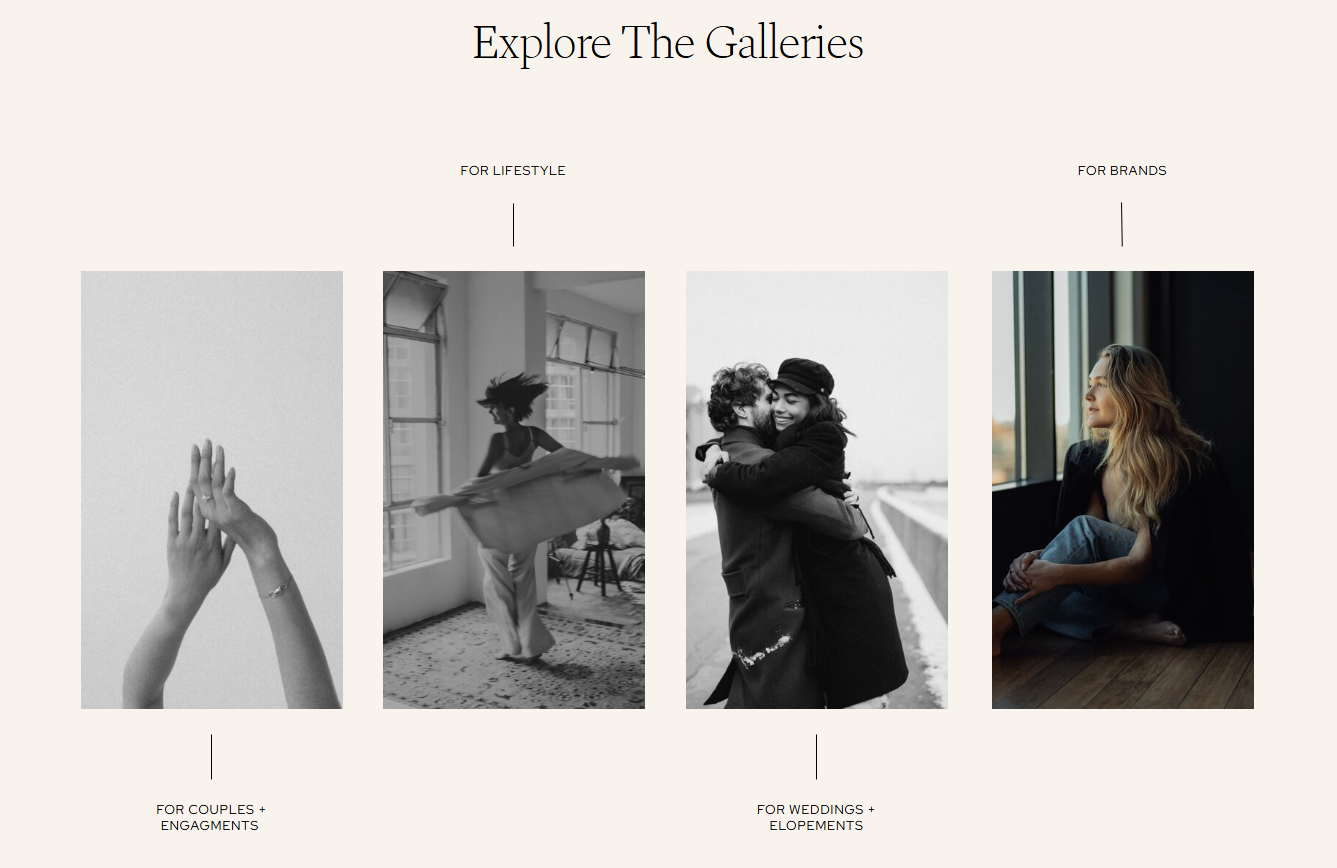1337x868 pixels.
Task: Click the For Couples + Engagments label
Action: [211, 817]
